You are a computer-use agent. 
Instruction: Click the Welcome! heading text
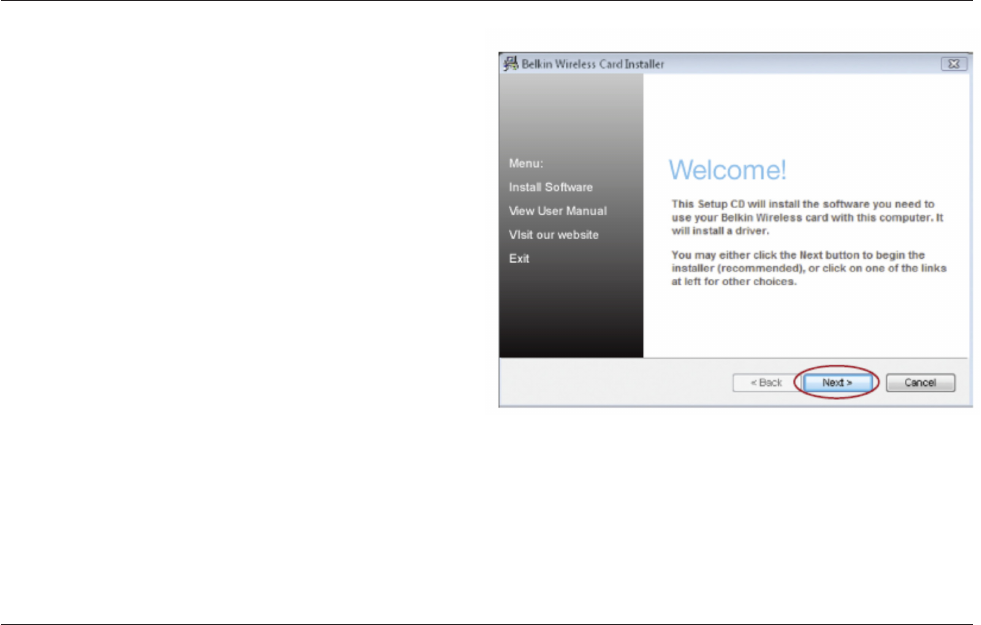point(727,170)
